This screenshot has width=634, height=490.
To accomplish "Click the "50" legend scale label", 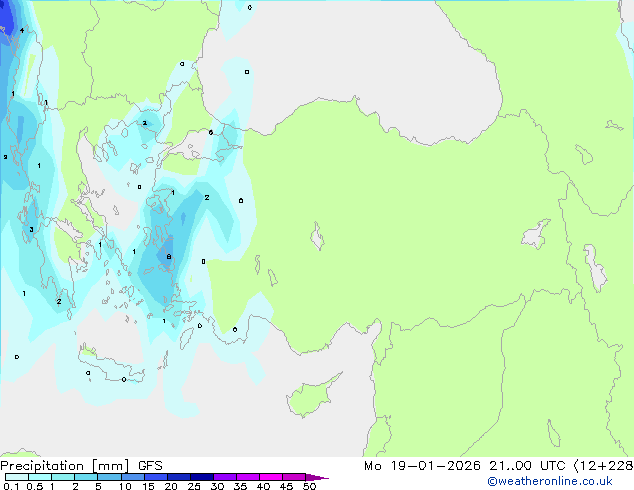I will pos(309,486).
